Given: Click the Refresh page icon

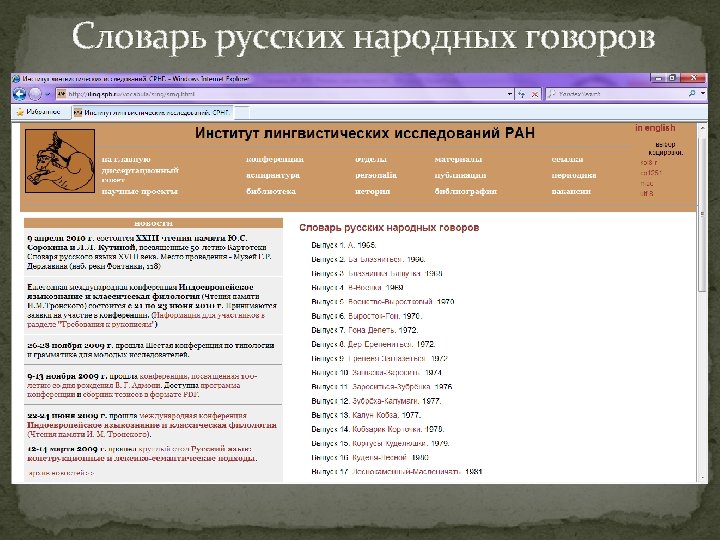Looking at the screenshot, I should 522,94.
